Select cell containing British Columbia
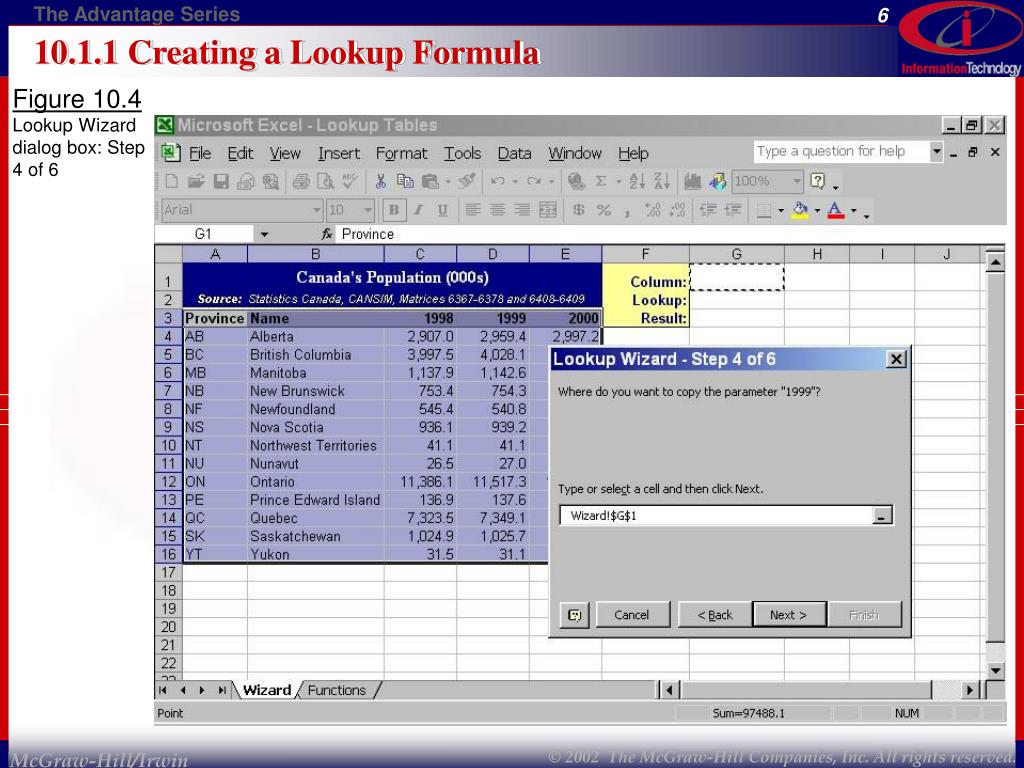1024x768 pixels. (316, 355)
